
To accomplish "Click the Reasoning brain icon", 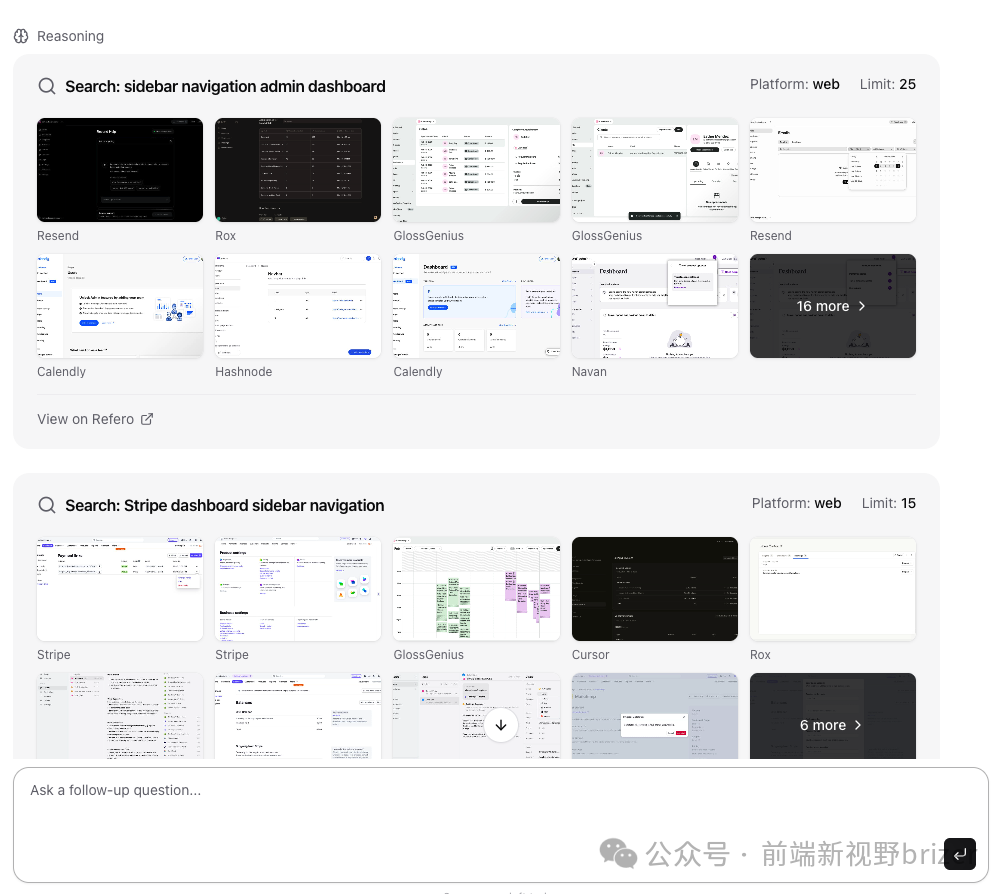I will click(21, 36).
